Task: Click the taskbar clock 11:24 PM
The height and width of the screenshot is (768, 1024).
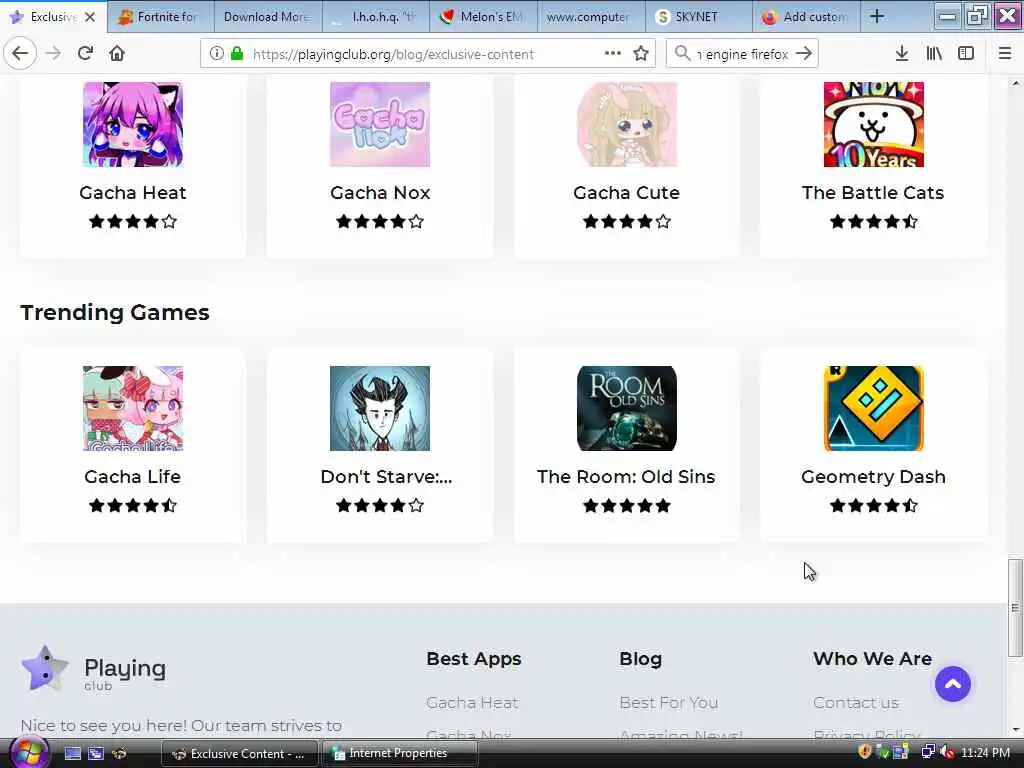Action: (x=985, y=753)
